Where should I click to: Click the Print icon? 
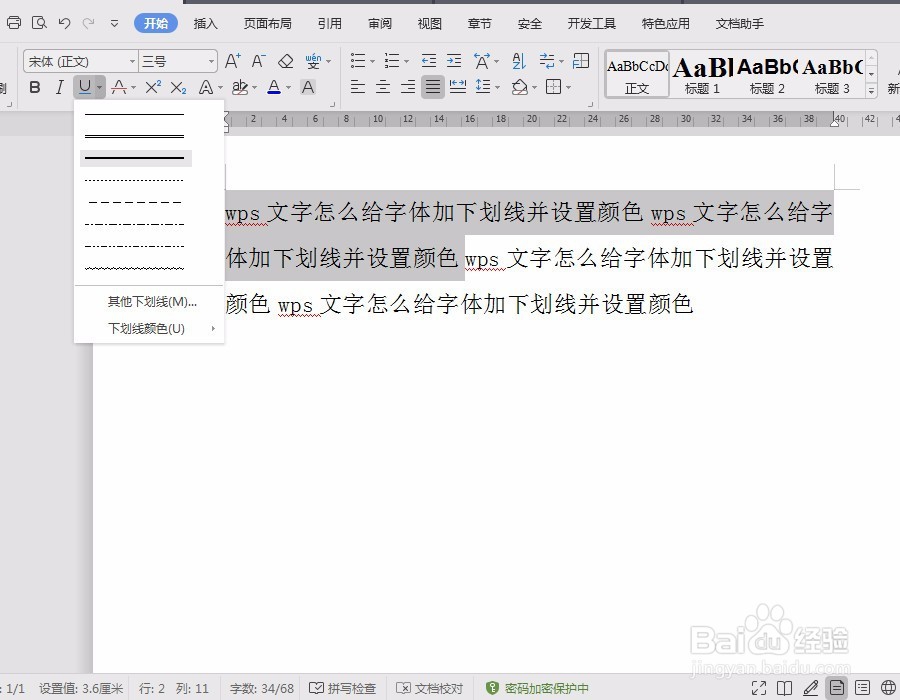click(x=14, y=23)
